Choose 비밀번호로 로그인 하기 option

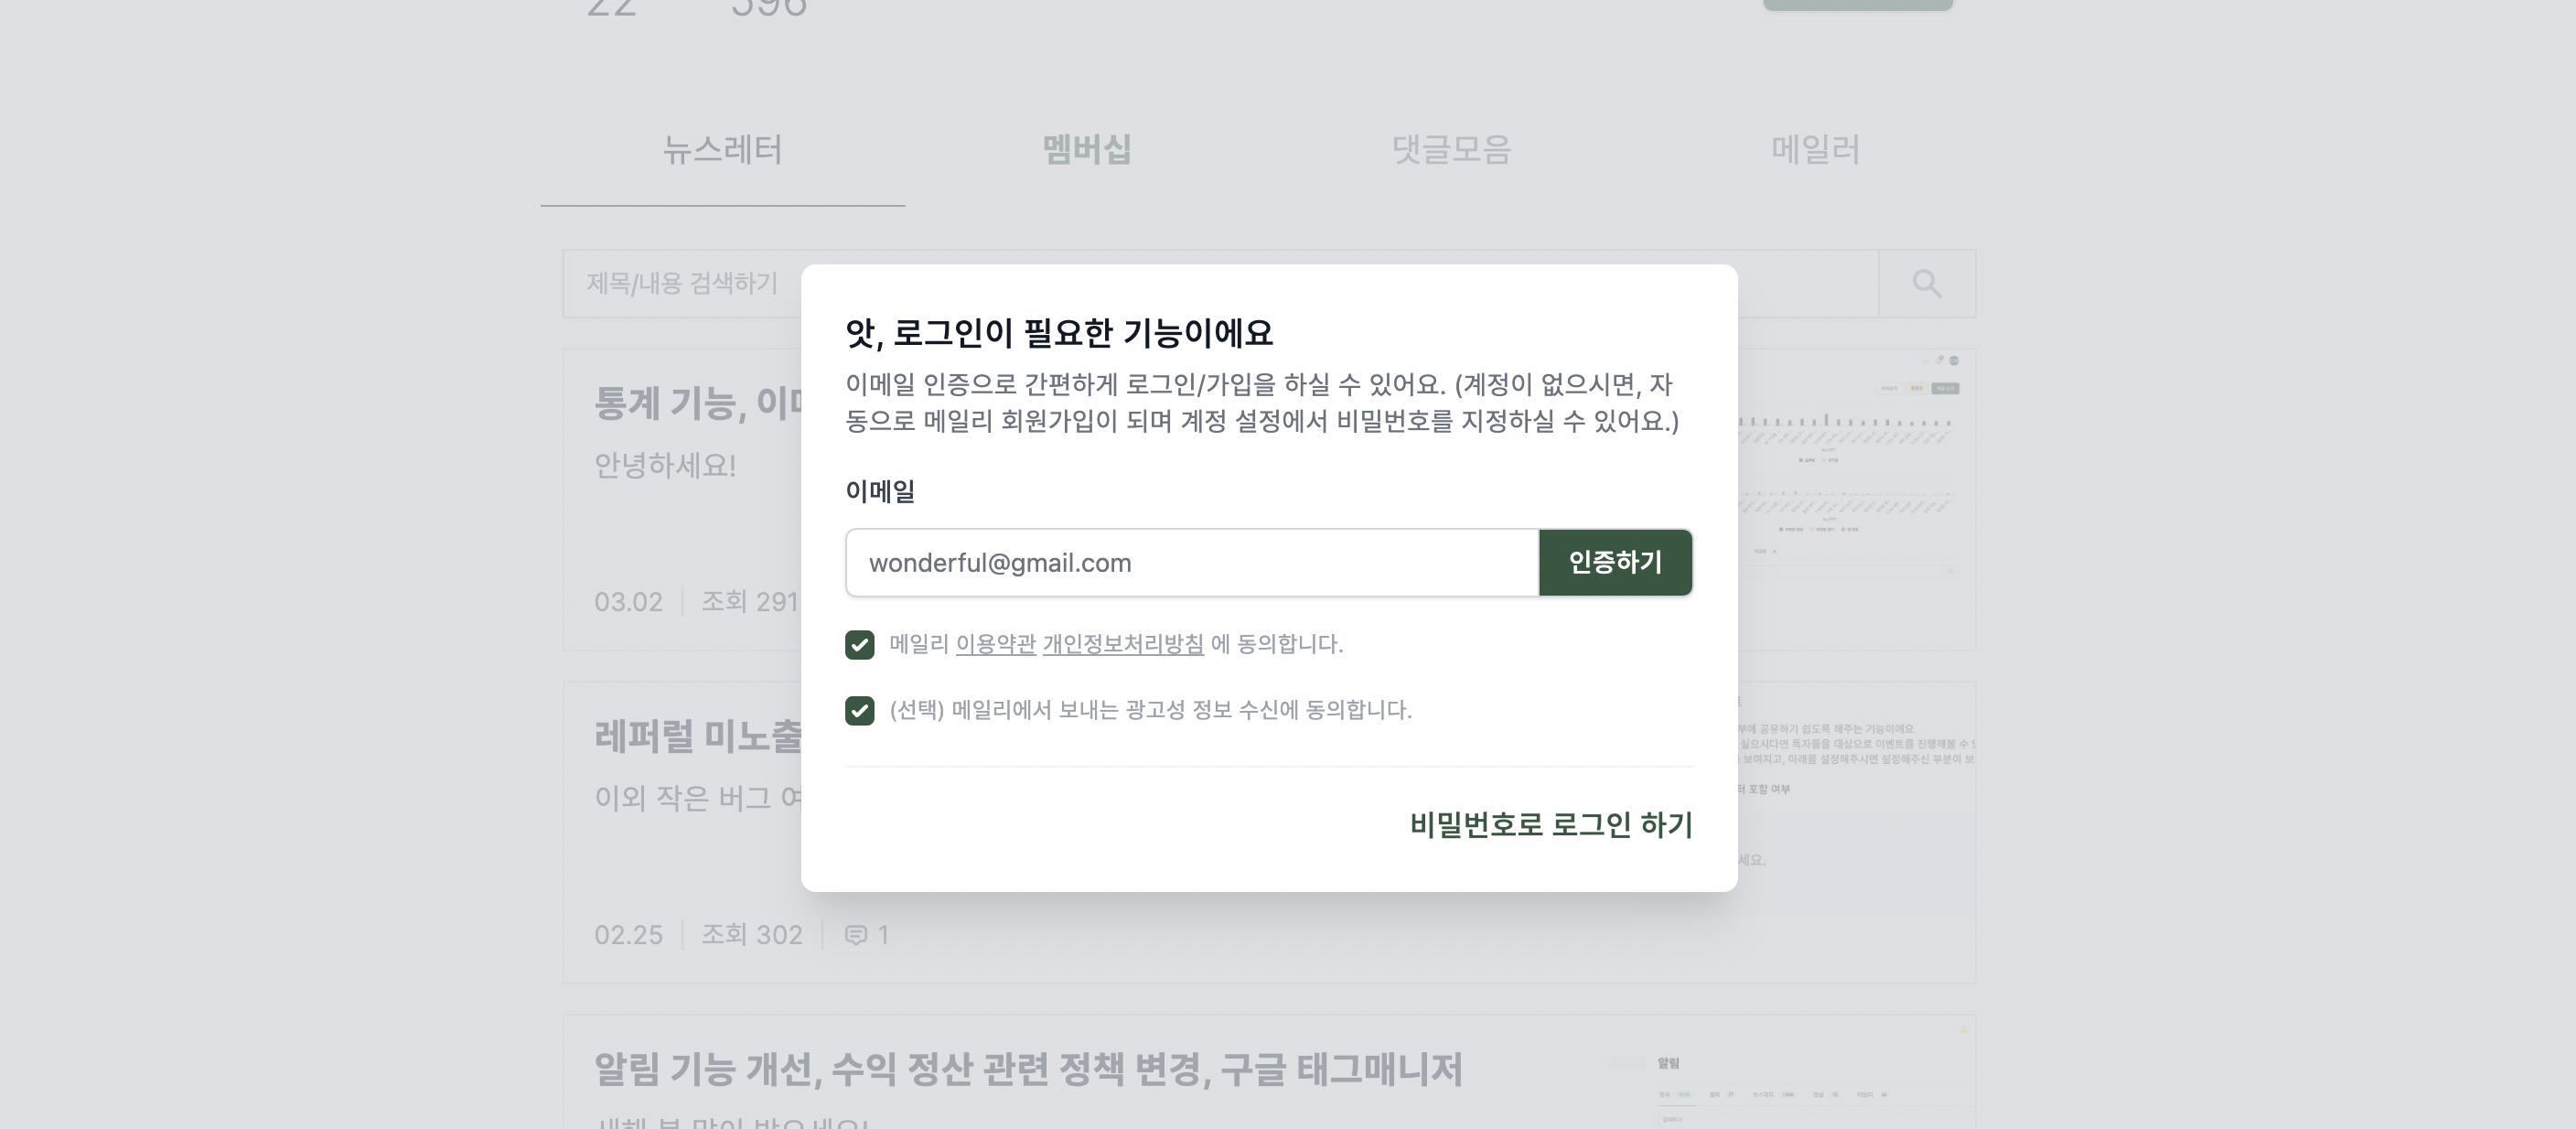[1548, 825]
